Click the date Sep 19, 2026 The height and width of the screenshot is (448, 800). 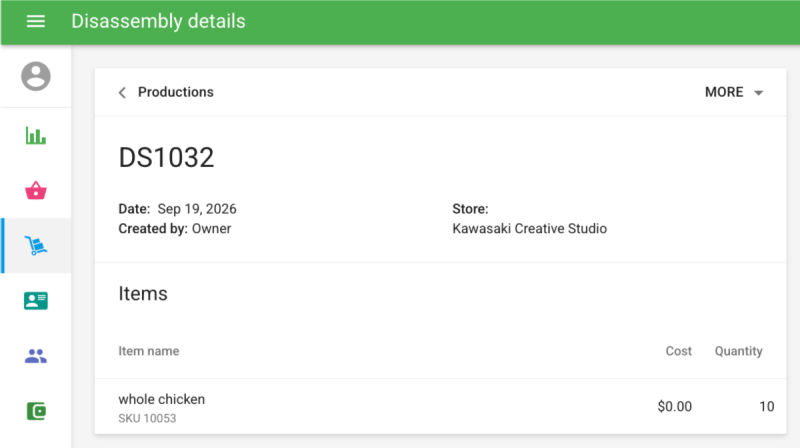coord(197,209)
